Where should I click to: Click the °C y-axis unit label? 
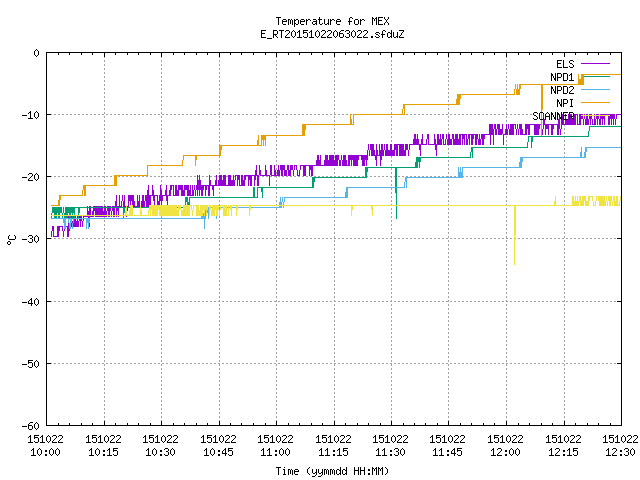tap(11, 240)
